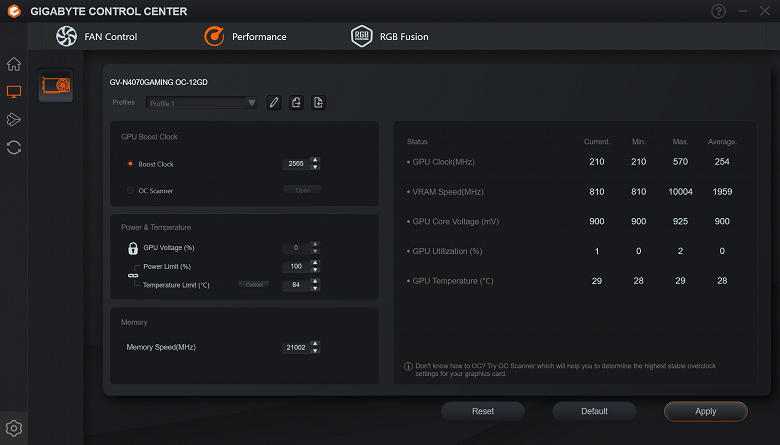Click the monitor icon in sidebar
The height and width of the screenshot is (445, 780).
point(14,92)
